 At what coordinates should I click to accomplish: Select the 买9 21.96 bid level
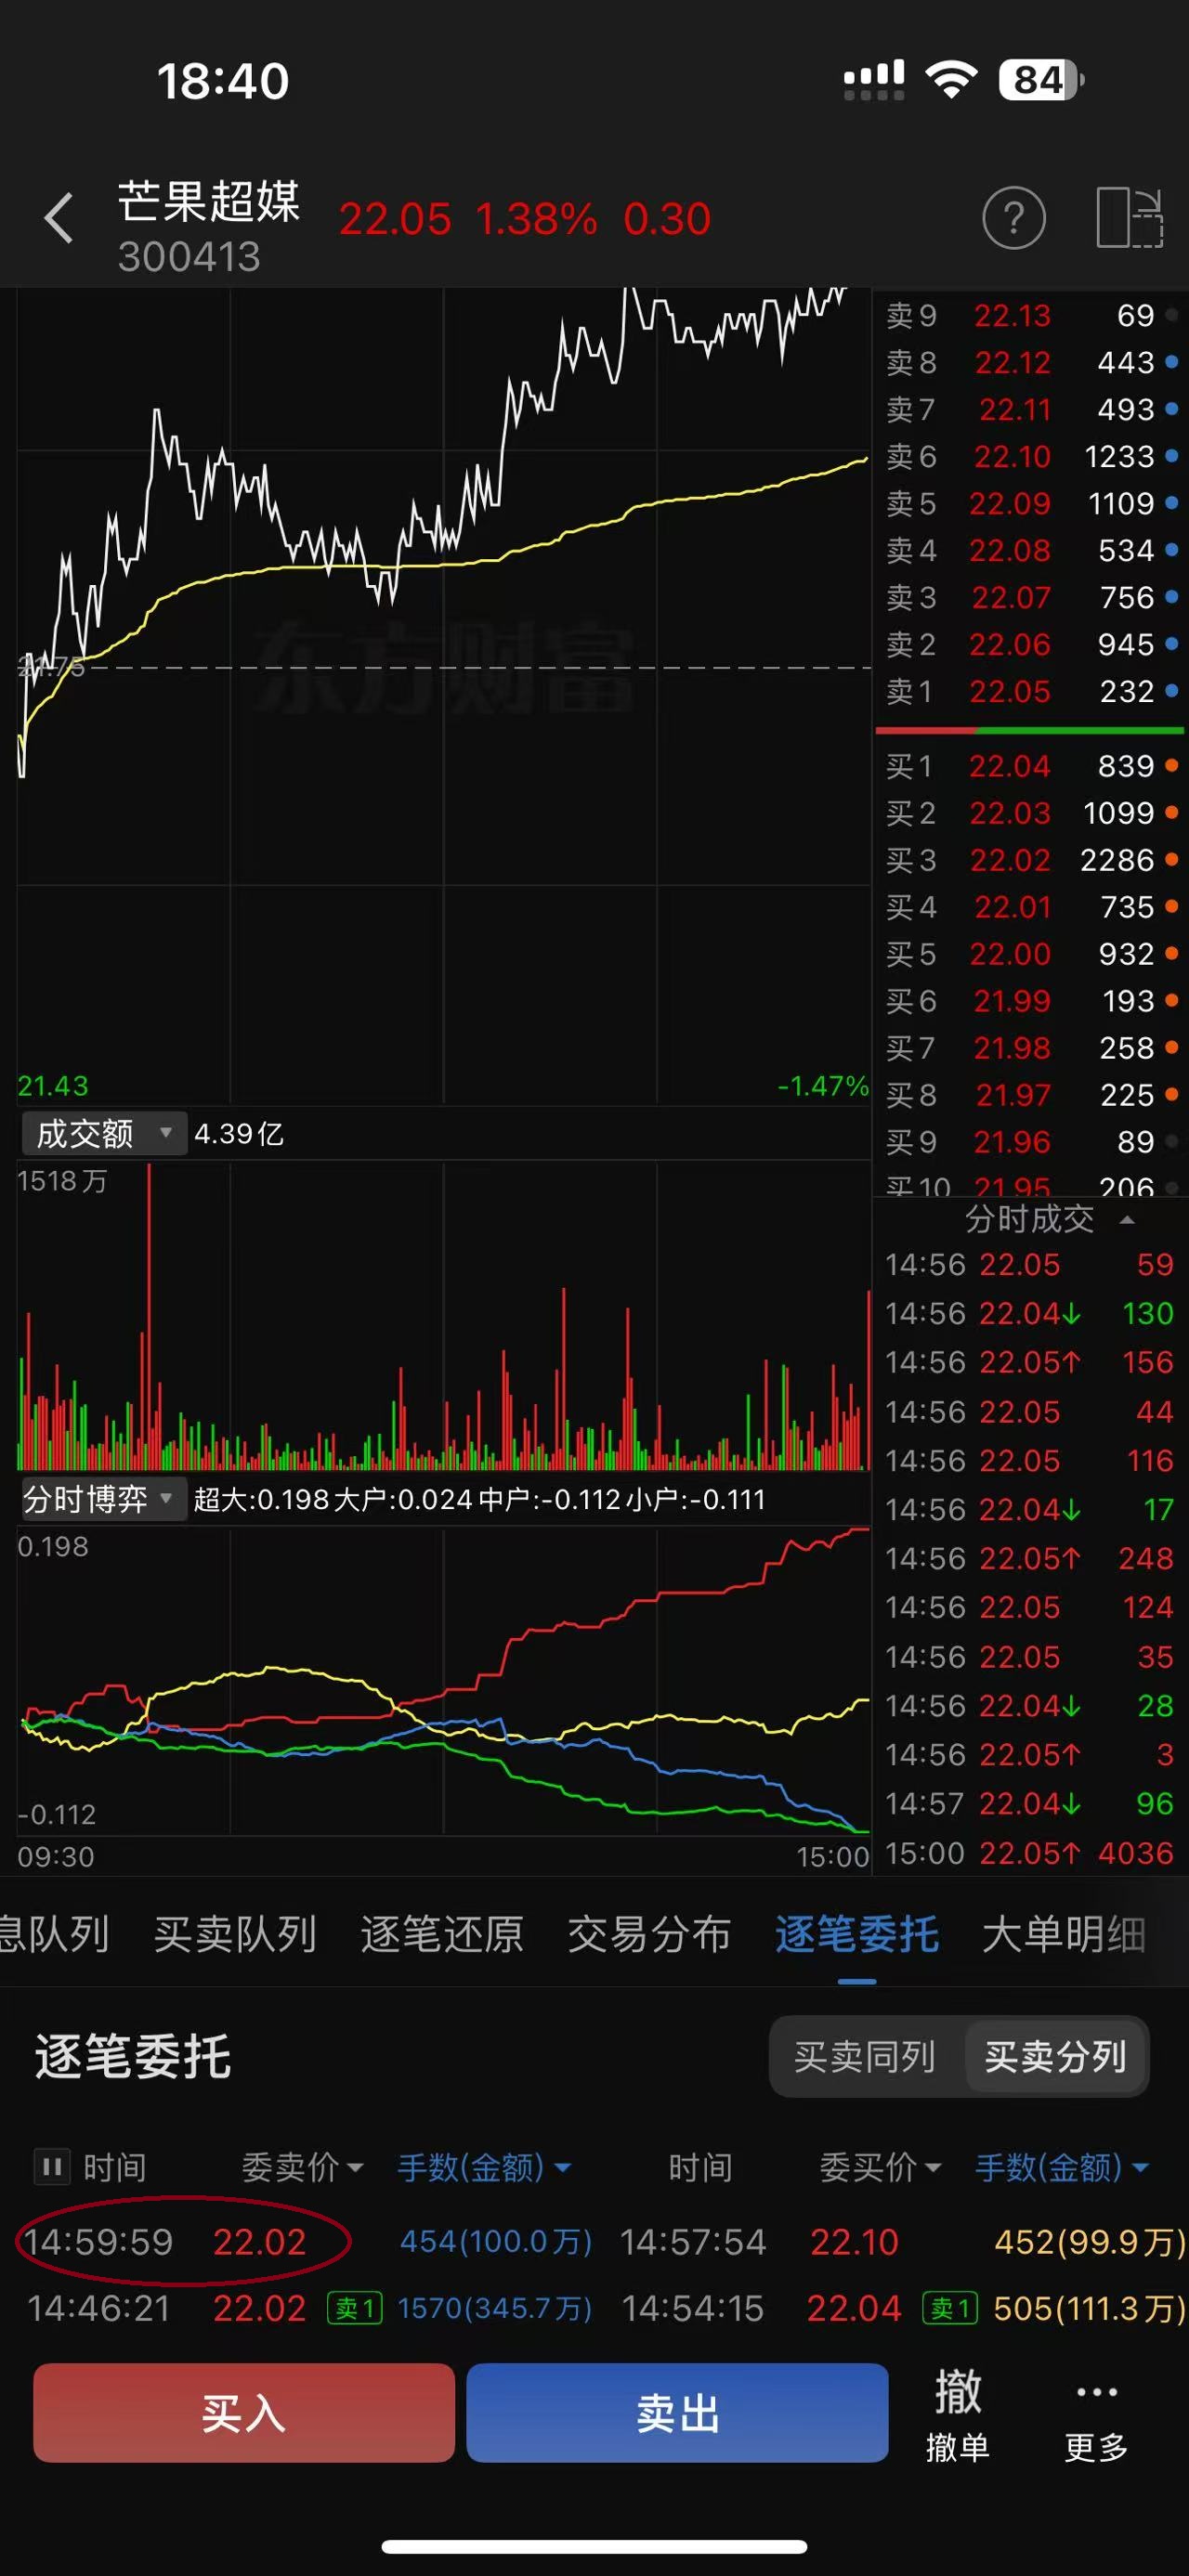(x=1030, y=1142)
